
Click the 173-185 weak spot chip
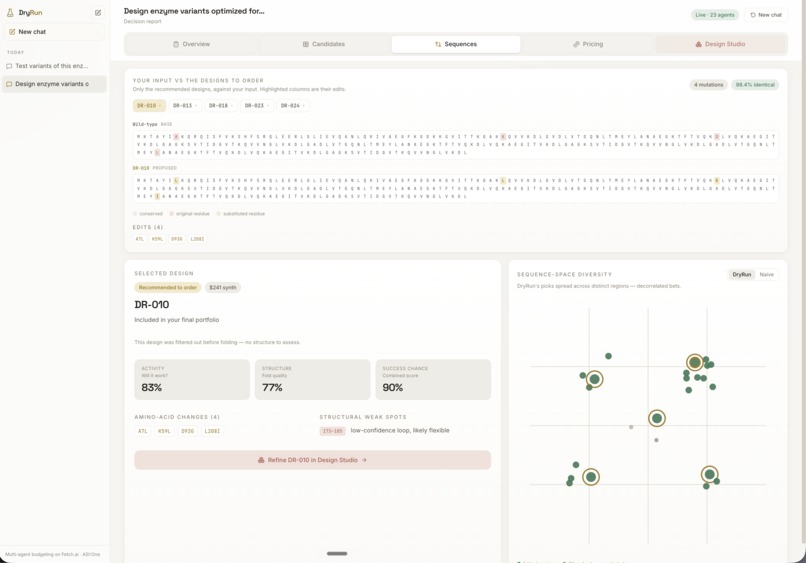(x=333, y=431)
